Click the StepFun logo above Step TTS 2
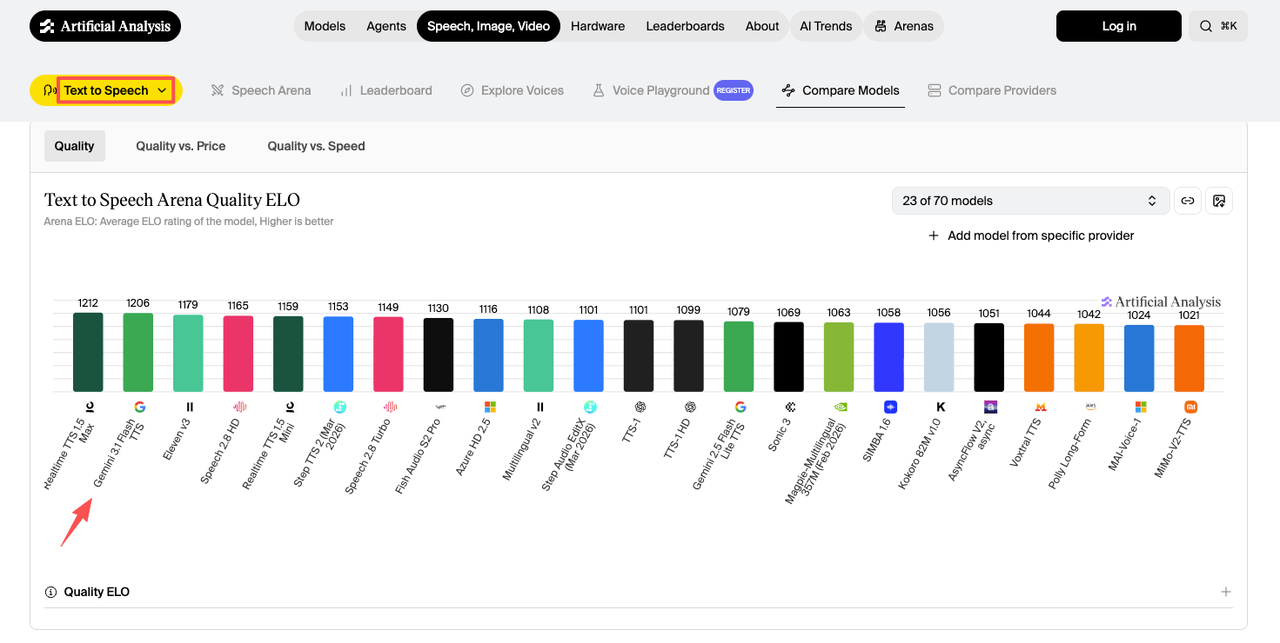 pos(339,407)
